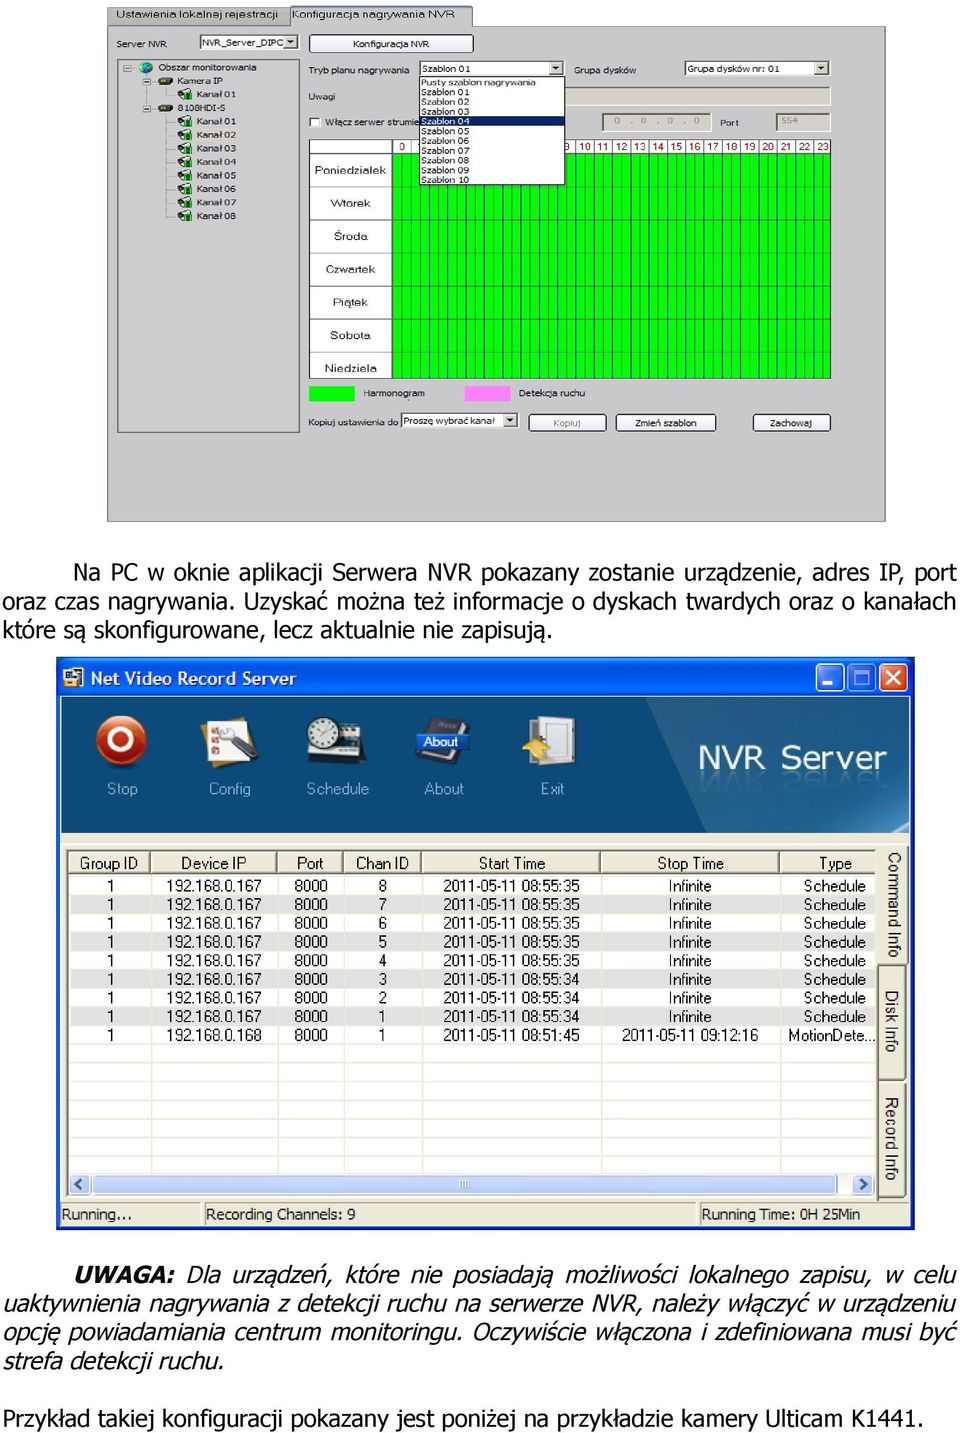Viewport: 960px width, 1433px height.
Task: Select the Niedziela day button
Action: click(350, 367)
